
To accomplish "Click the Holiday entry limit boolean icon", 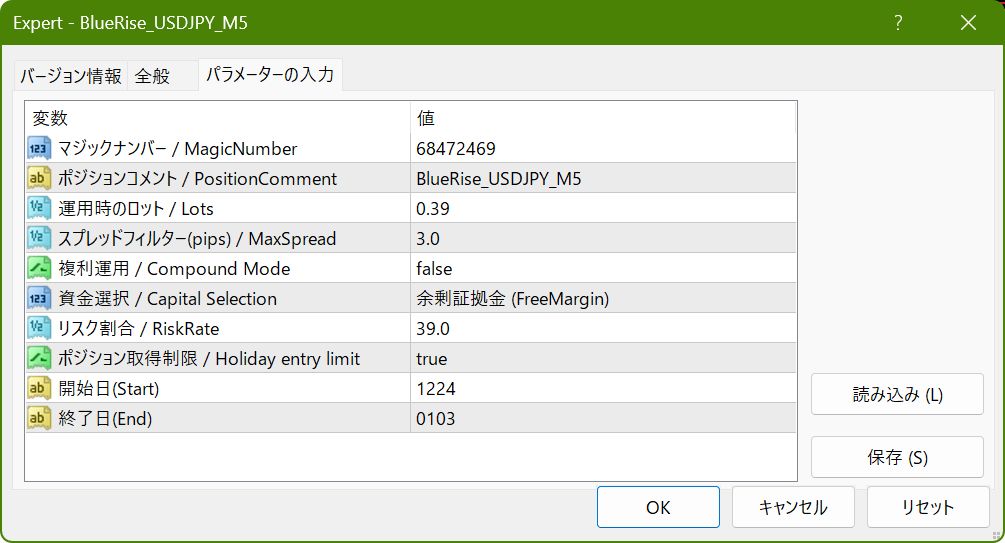I will coord(39,359).
